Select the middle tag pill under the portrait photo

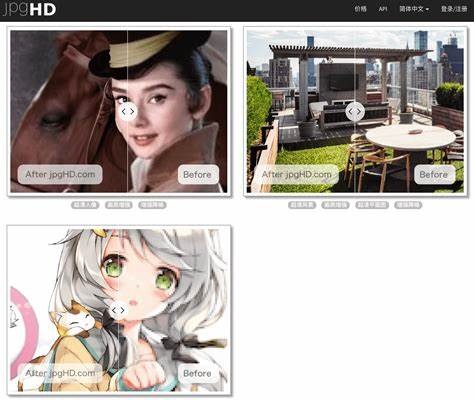pos(119,205)
